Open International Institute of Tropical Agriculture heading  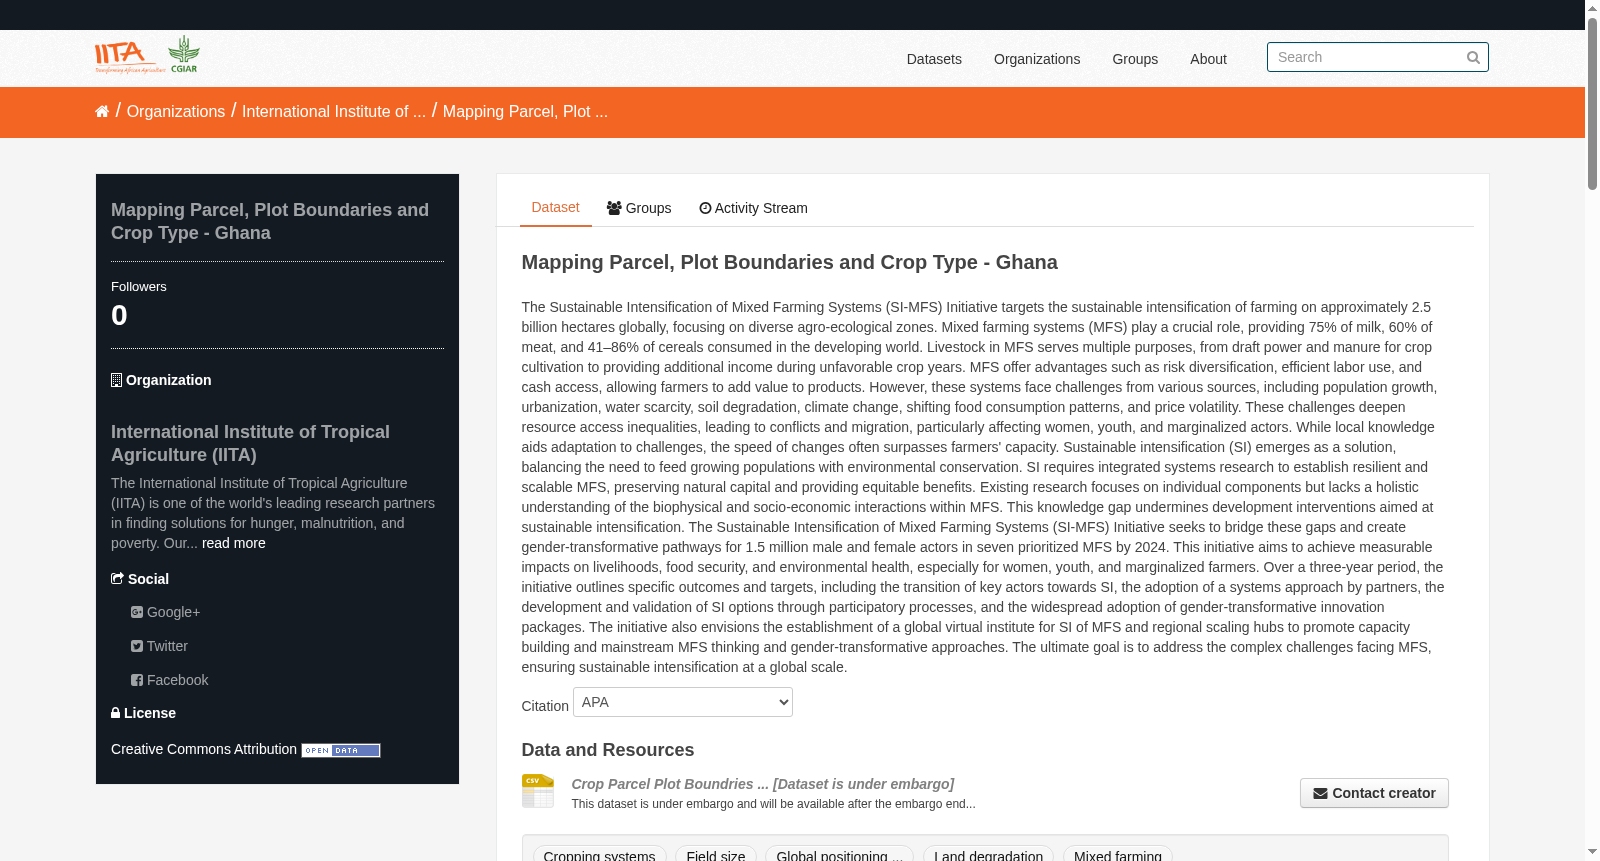[x=250, y=443]
